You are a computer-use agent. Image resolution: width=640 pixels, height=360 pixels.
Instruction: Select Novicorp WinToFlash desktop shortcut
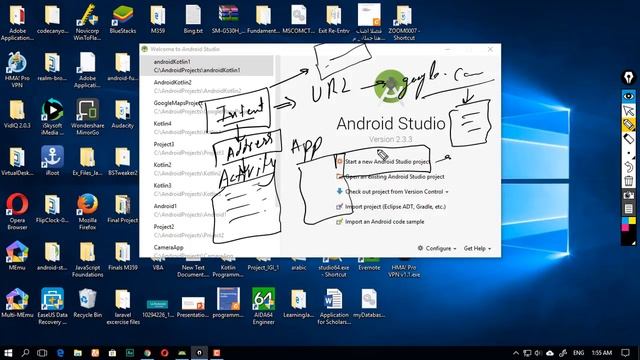tap(87, 22)
